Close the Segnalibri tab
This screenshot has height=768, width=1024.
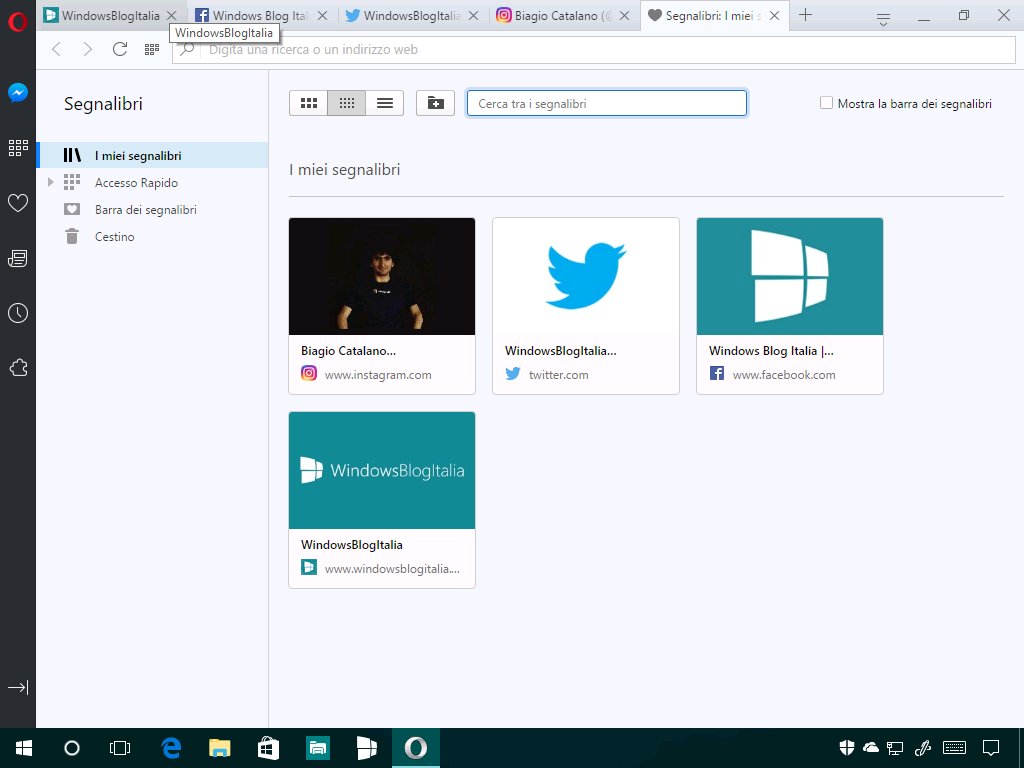click(x=775, y=16)
